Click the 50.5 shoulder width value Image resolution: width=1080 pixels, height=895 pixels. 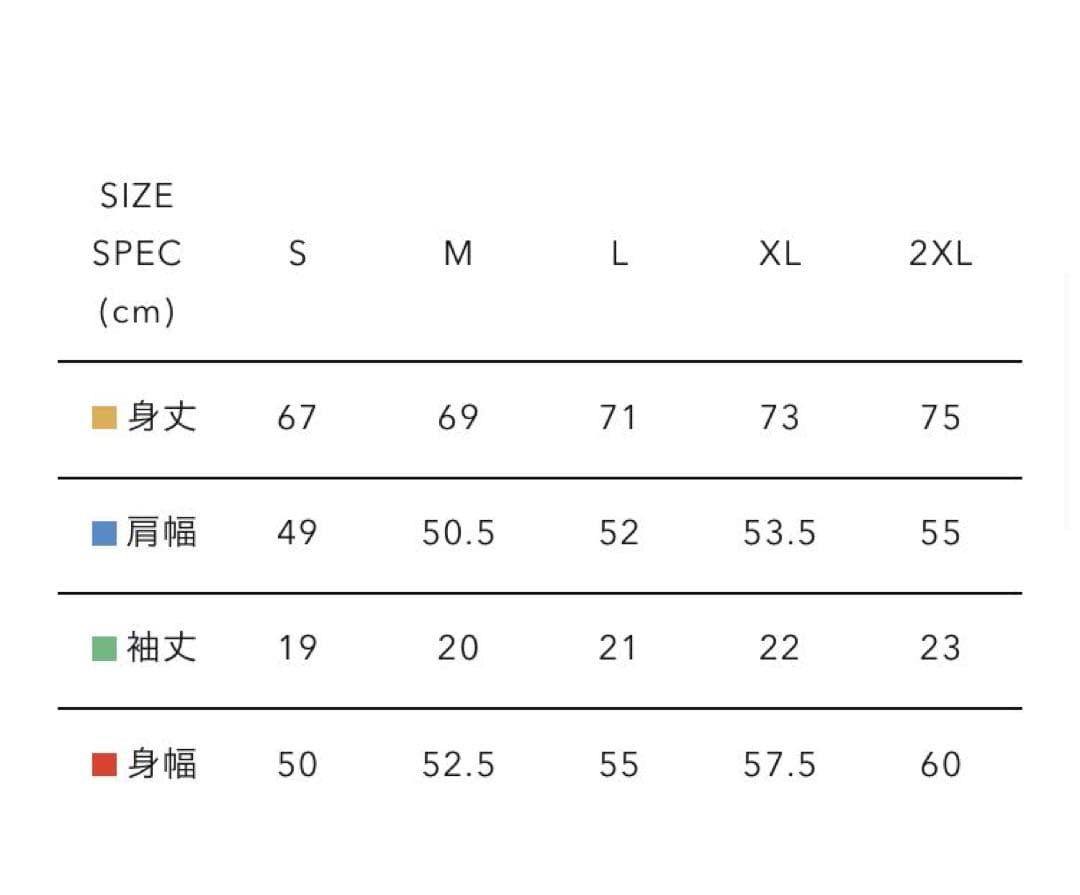[458, 533]
